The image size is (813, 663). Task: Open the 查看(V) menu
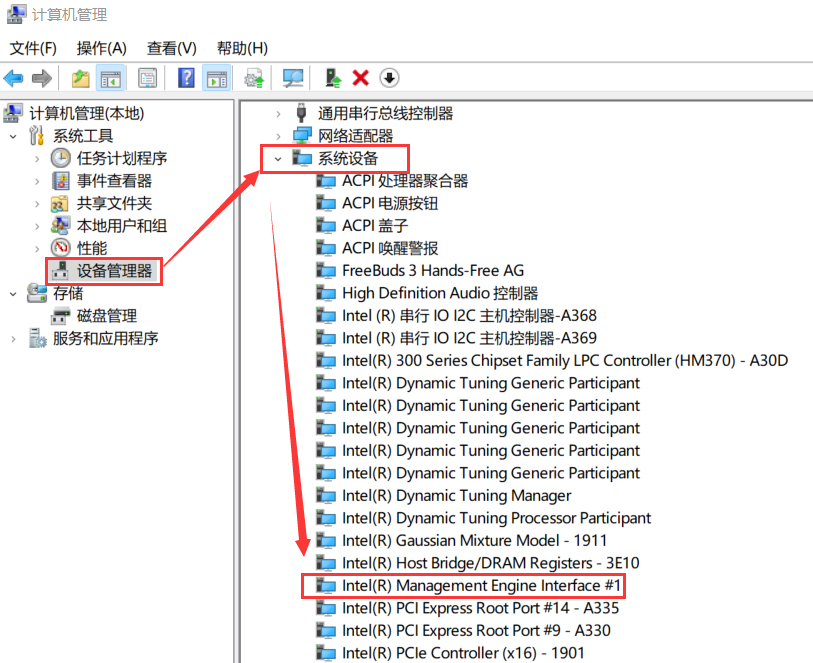[x=172, y=48]
